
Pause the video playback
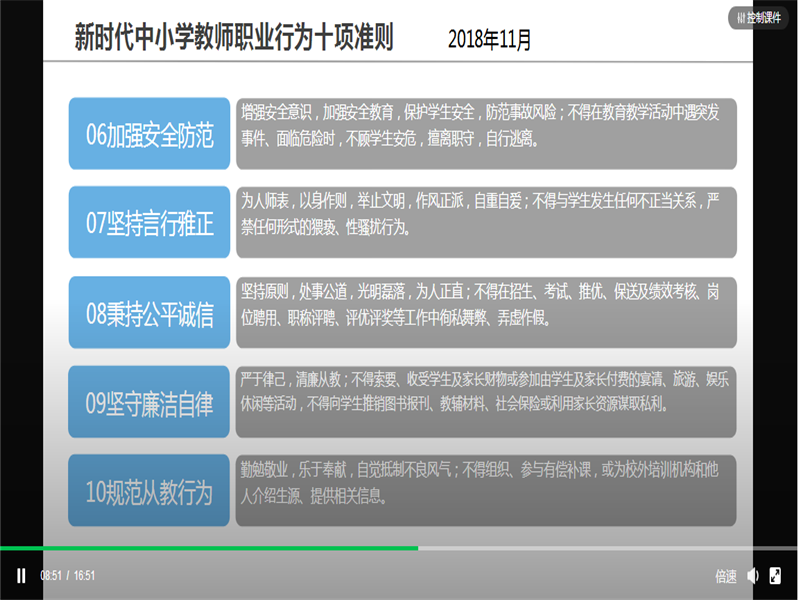point(21,576)
